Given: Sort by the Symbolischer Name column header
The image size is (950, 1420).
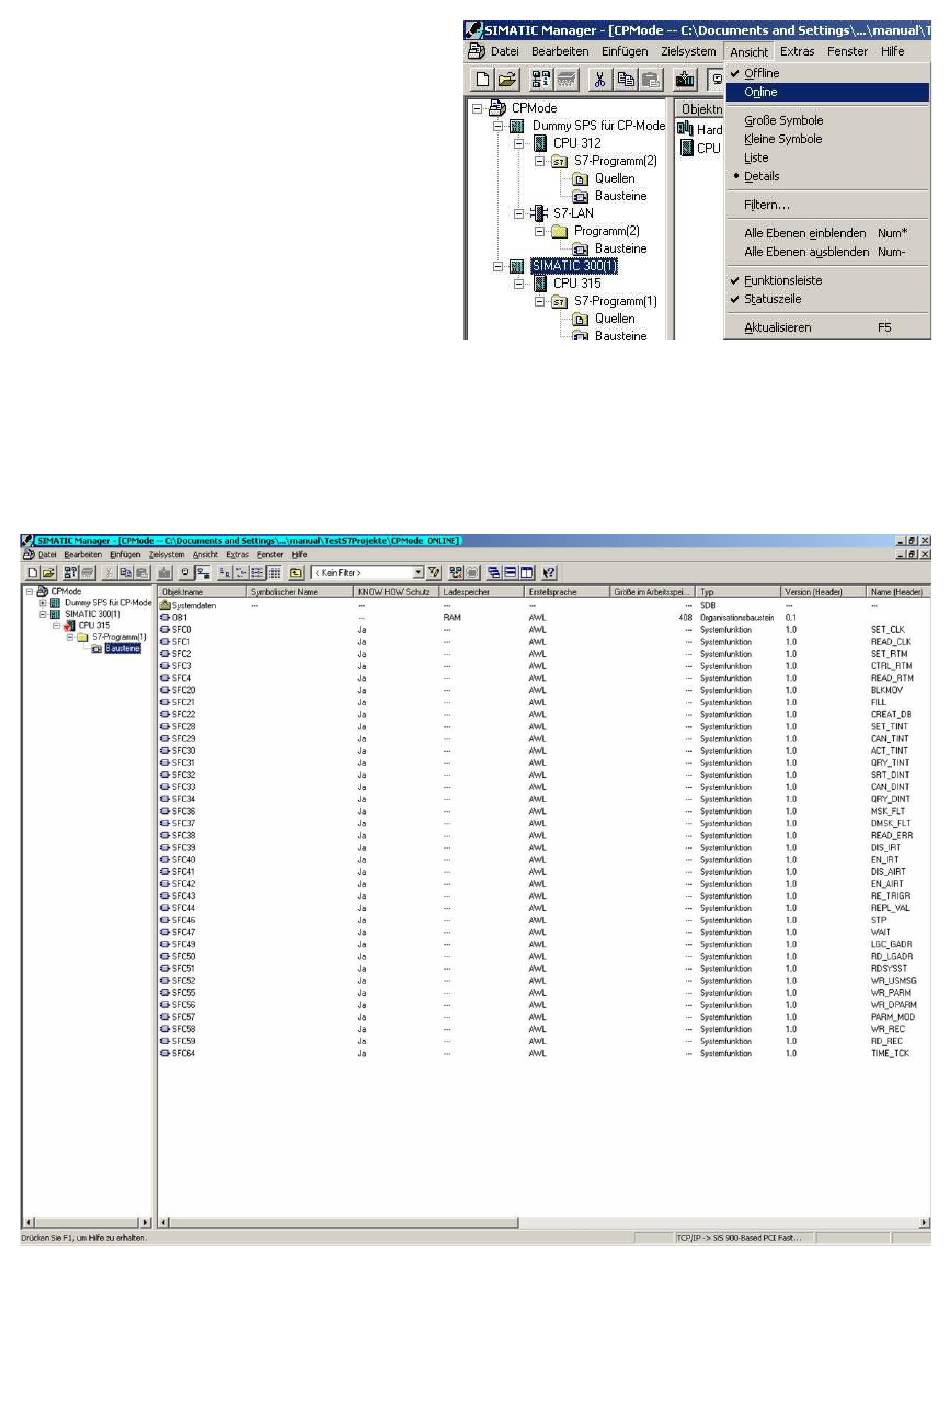Looking at the screenshot, I should (300, 592).
